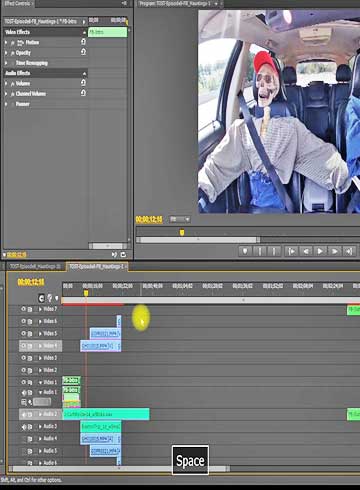Screen dimensions: 360x490
Task: Click the Program monitor playhead marker
Action: [182, 232]
